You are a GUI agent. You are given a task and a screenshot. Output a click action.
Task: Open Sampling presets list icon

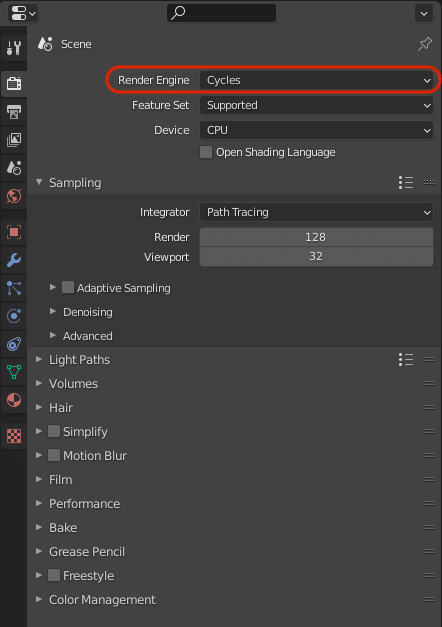[406, 182]
